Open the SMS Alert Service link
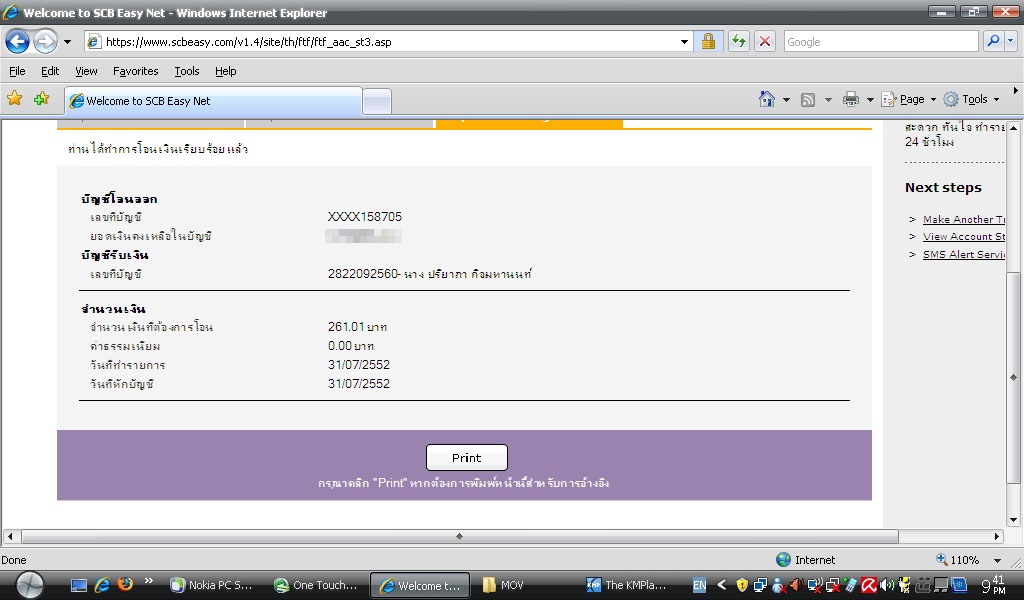Viewport: 1024px width, 600px height. tap(963, 255)
